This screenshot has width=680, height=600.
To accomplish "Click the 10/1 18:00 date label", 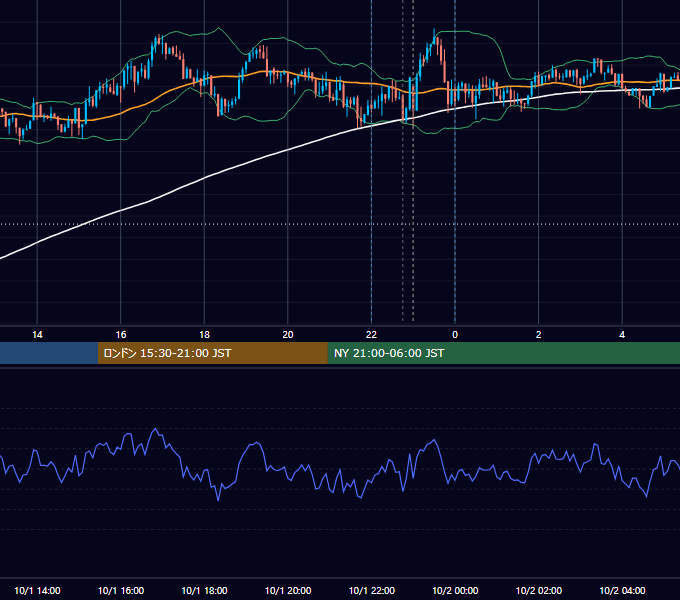I will pos(204,590).
